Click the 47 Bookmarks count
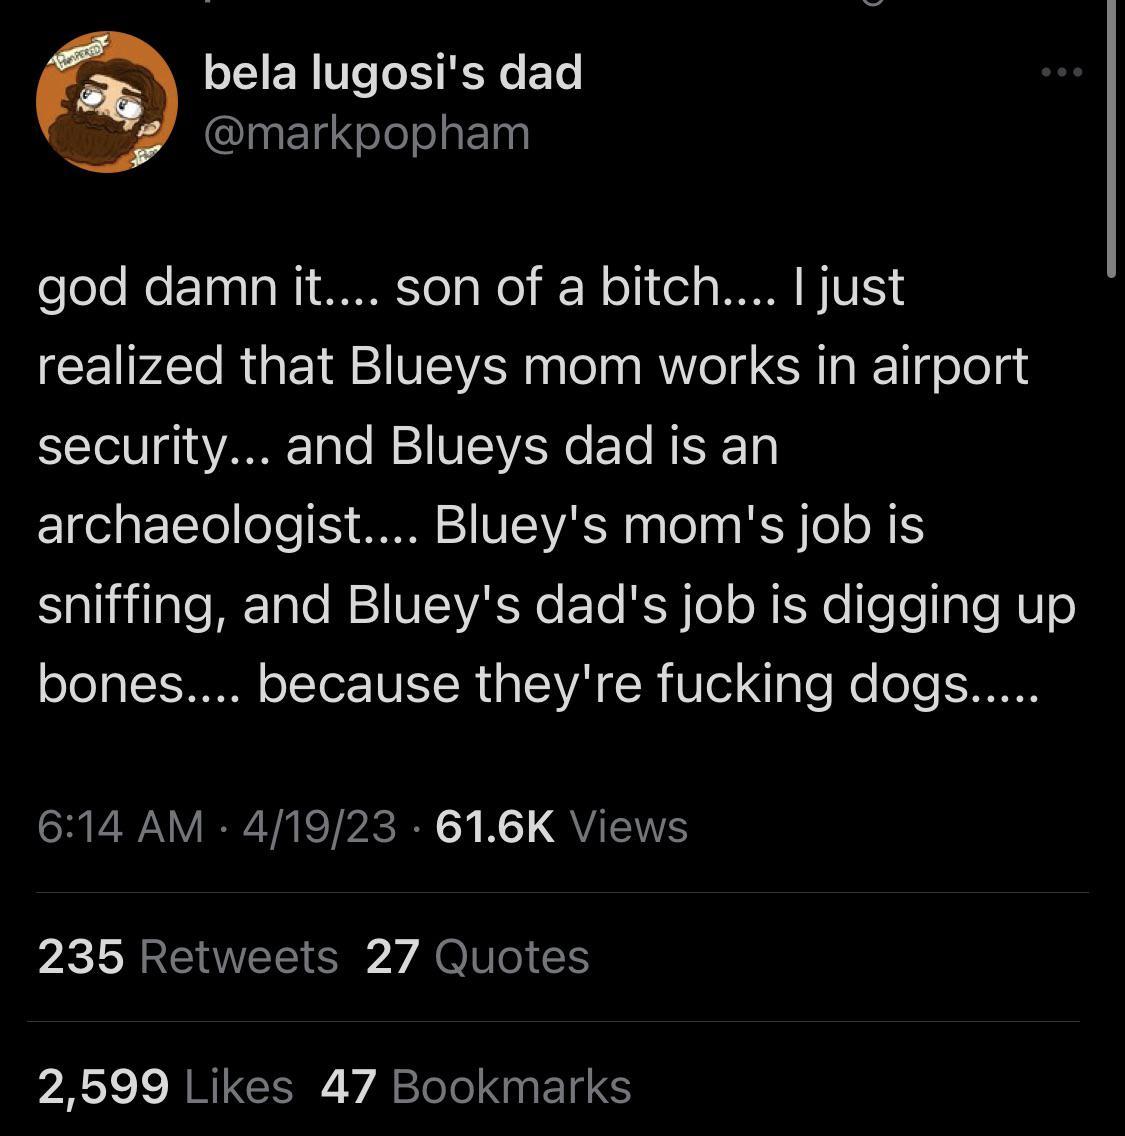Screen dimensions: 1125x1136 click(x=476, y=1087)
